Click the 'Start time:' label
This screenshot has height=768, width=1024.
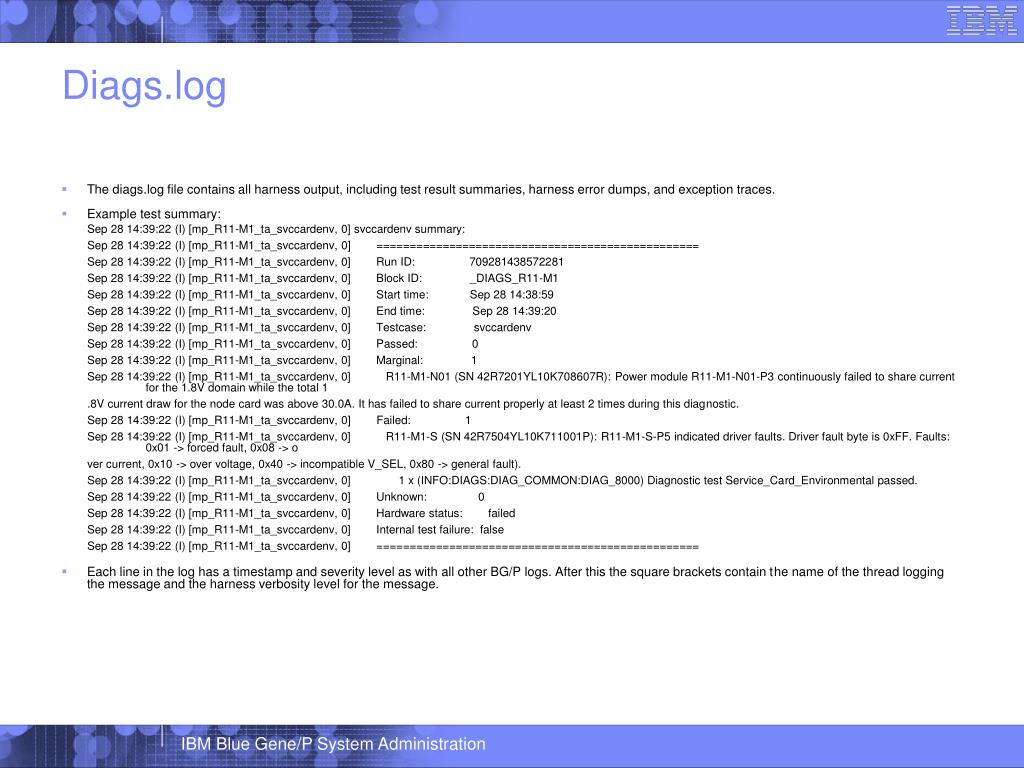[402, 295]
